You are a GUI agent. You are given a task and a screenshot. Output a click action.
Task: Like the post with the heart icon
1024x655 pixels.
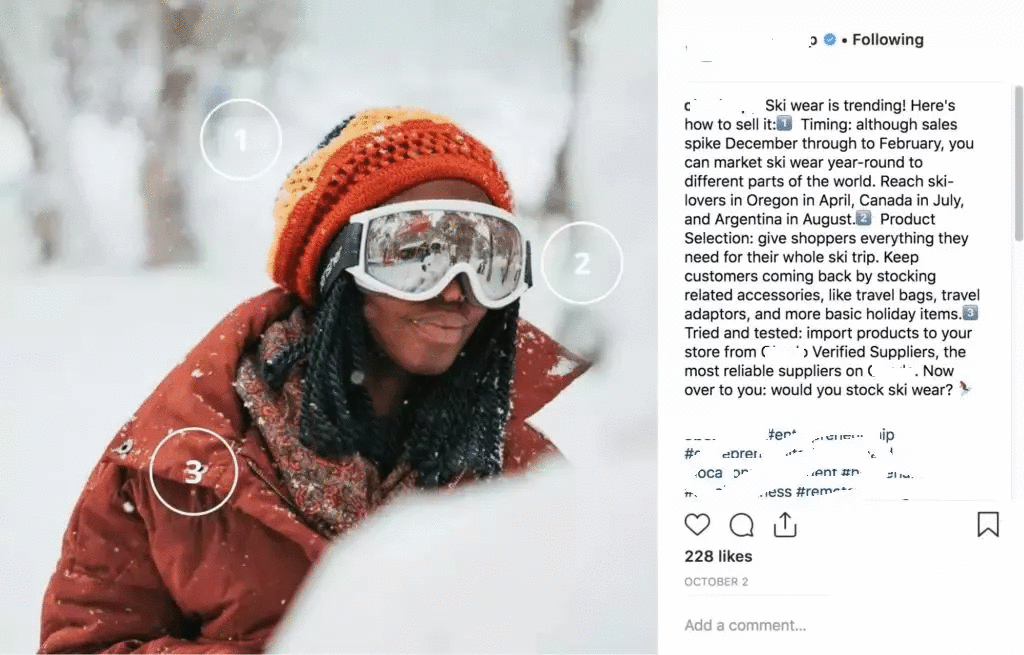click(697, 524)
